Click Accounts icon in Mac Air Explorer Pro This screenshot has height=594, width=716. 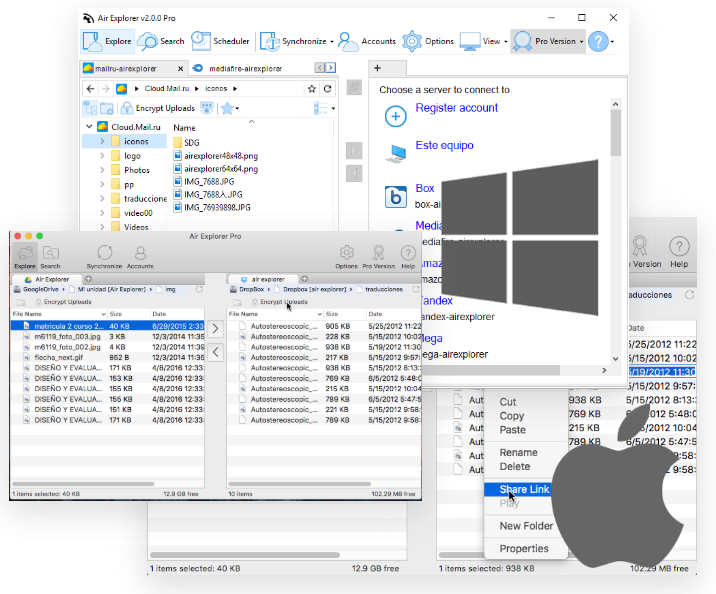(x=140, y=252)
